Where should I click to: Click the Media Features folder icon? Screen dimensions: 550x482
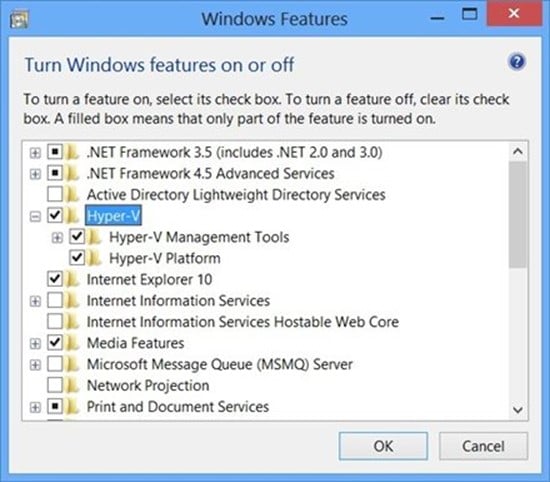(x=72, y=343)
